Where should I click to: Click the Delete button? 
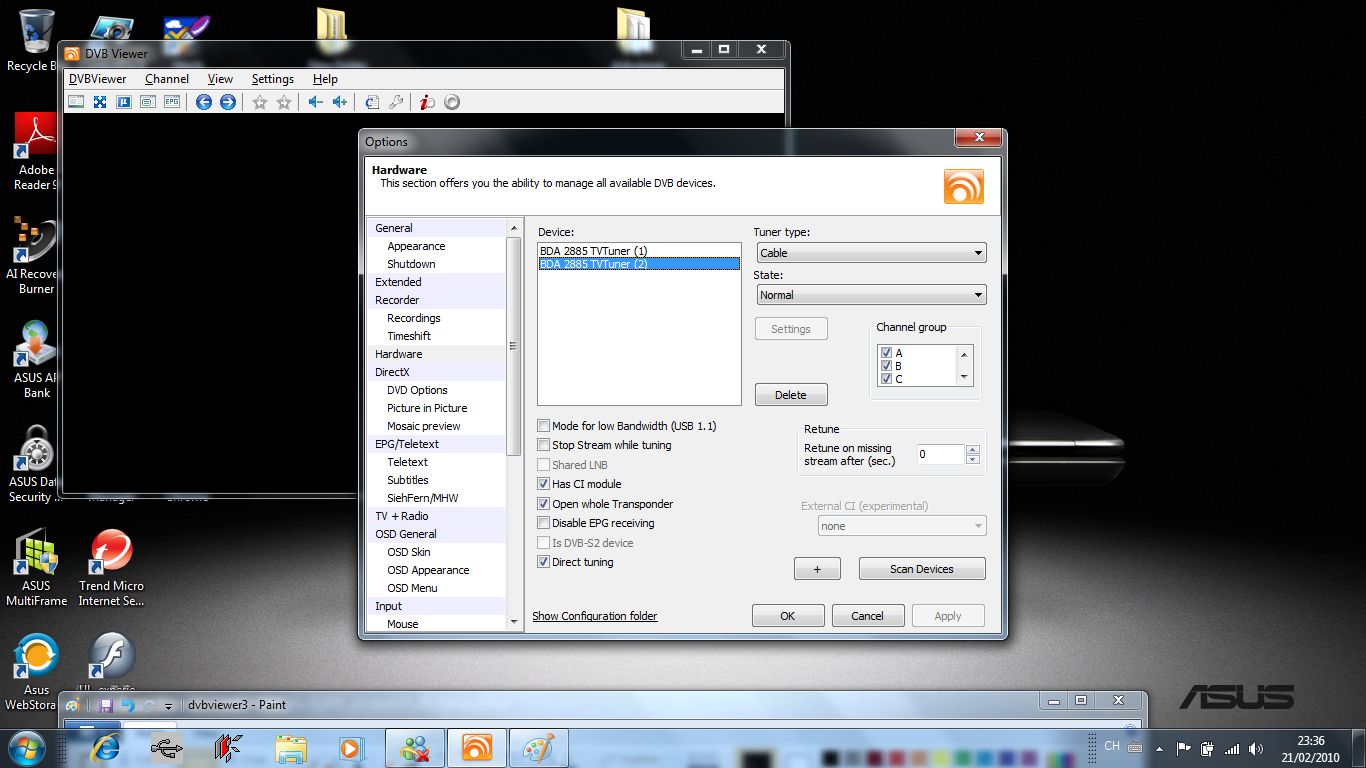pyautogui.click(x=791, y=395)
